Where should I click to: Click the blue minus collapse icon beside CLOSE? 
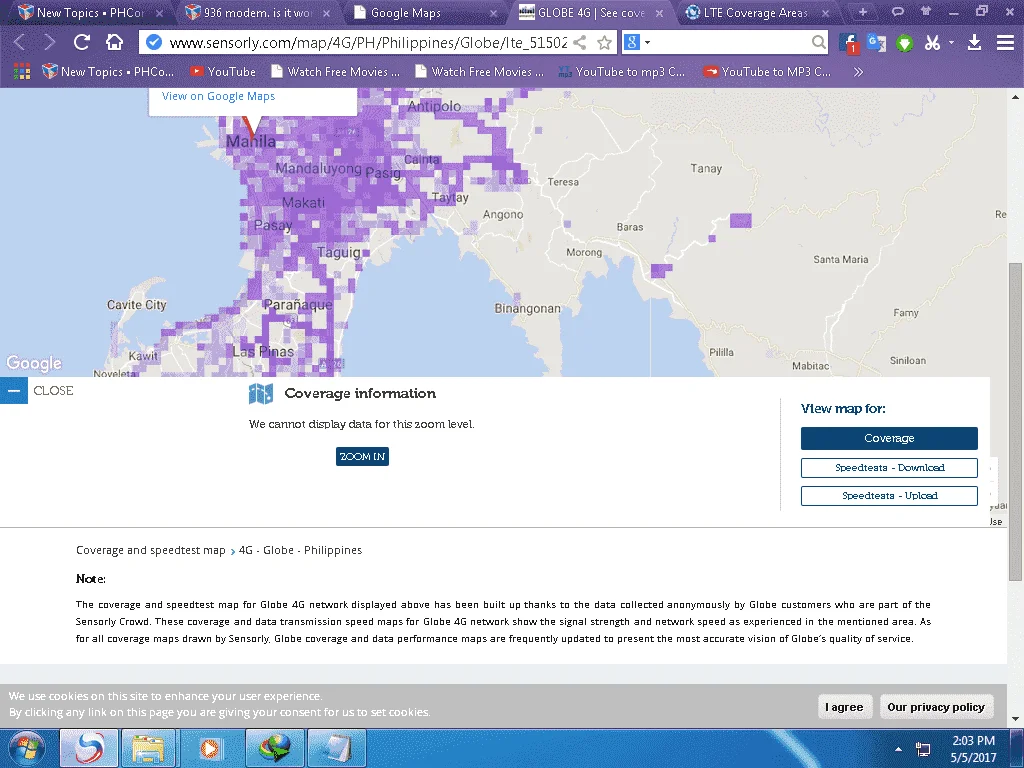pyautogui.click(x=14, y=391)
